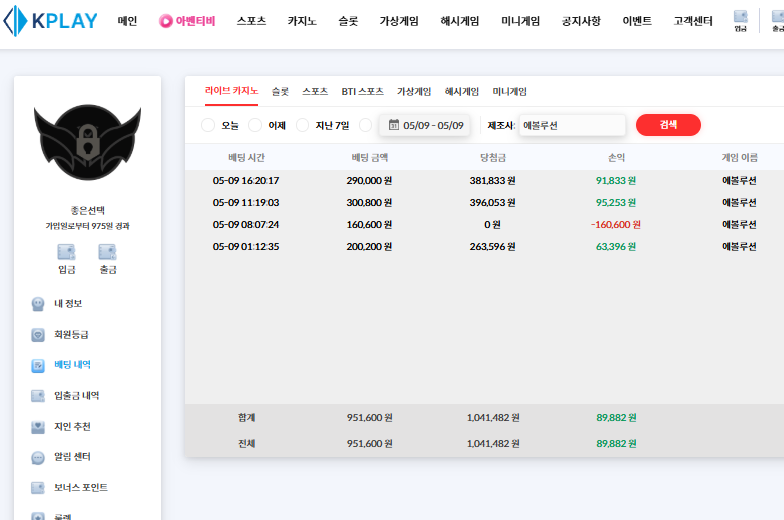Screen dimensions: 784x520
Task: Open the 스포츠 top navigation menu
Action: coord(251,21)
